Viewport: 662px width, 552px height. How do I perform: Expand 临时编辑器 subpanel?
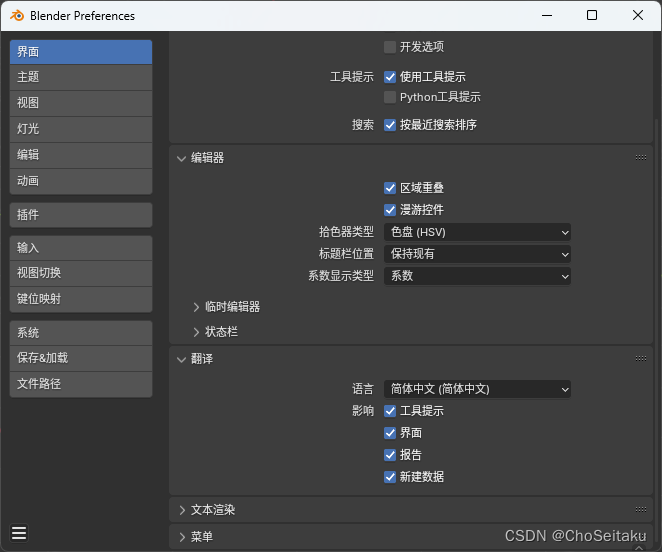(x=196, y=307)
